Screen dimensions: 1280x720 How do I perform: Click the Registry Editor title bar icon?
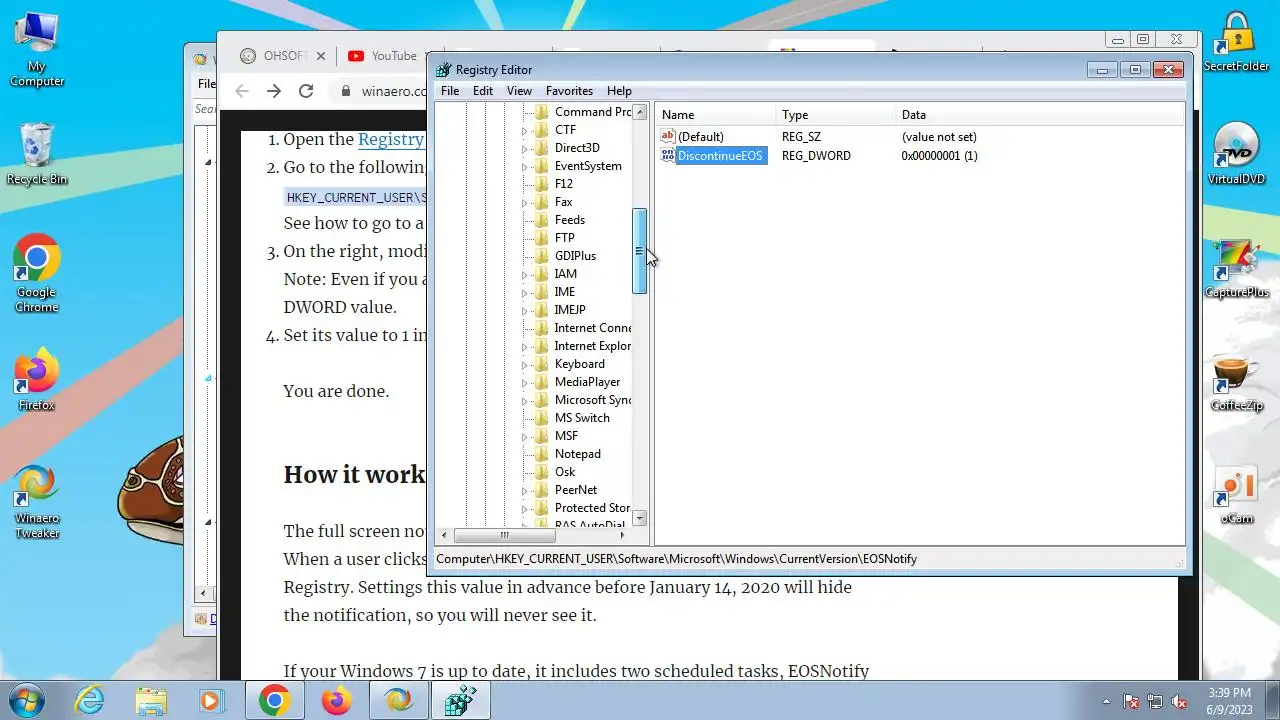click(444, 70)
